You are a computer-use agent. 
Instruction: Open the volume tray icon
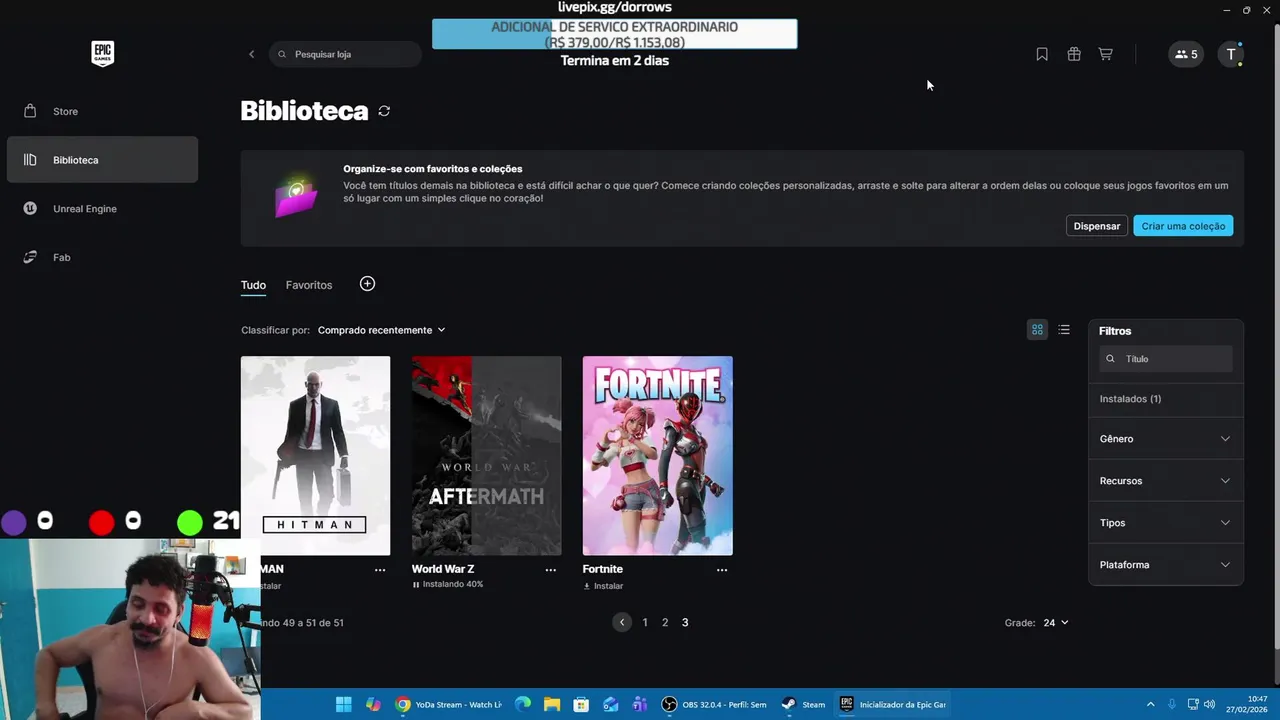pos(1209,704)
